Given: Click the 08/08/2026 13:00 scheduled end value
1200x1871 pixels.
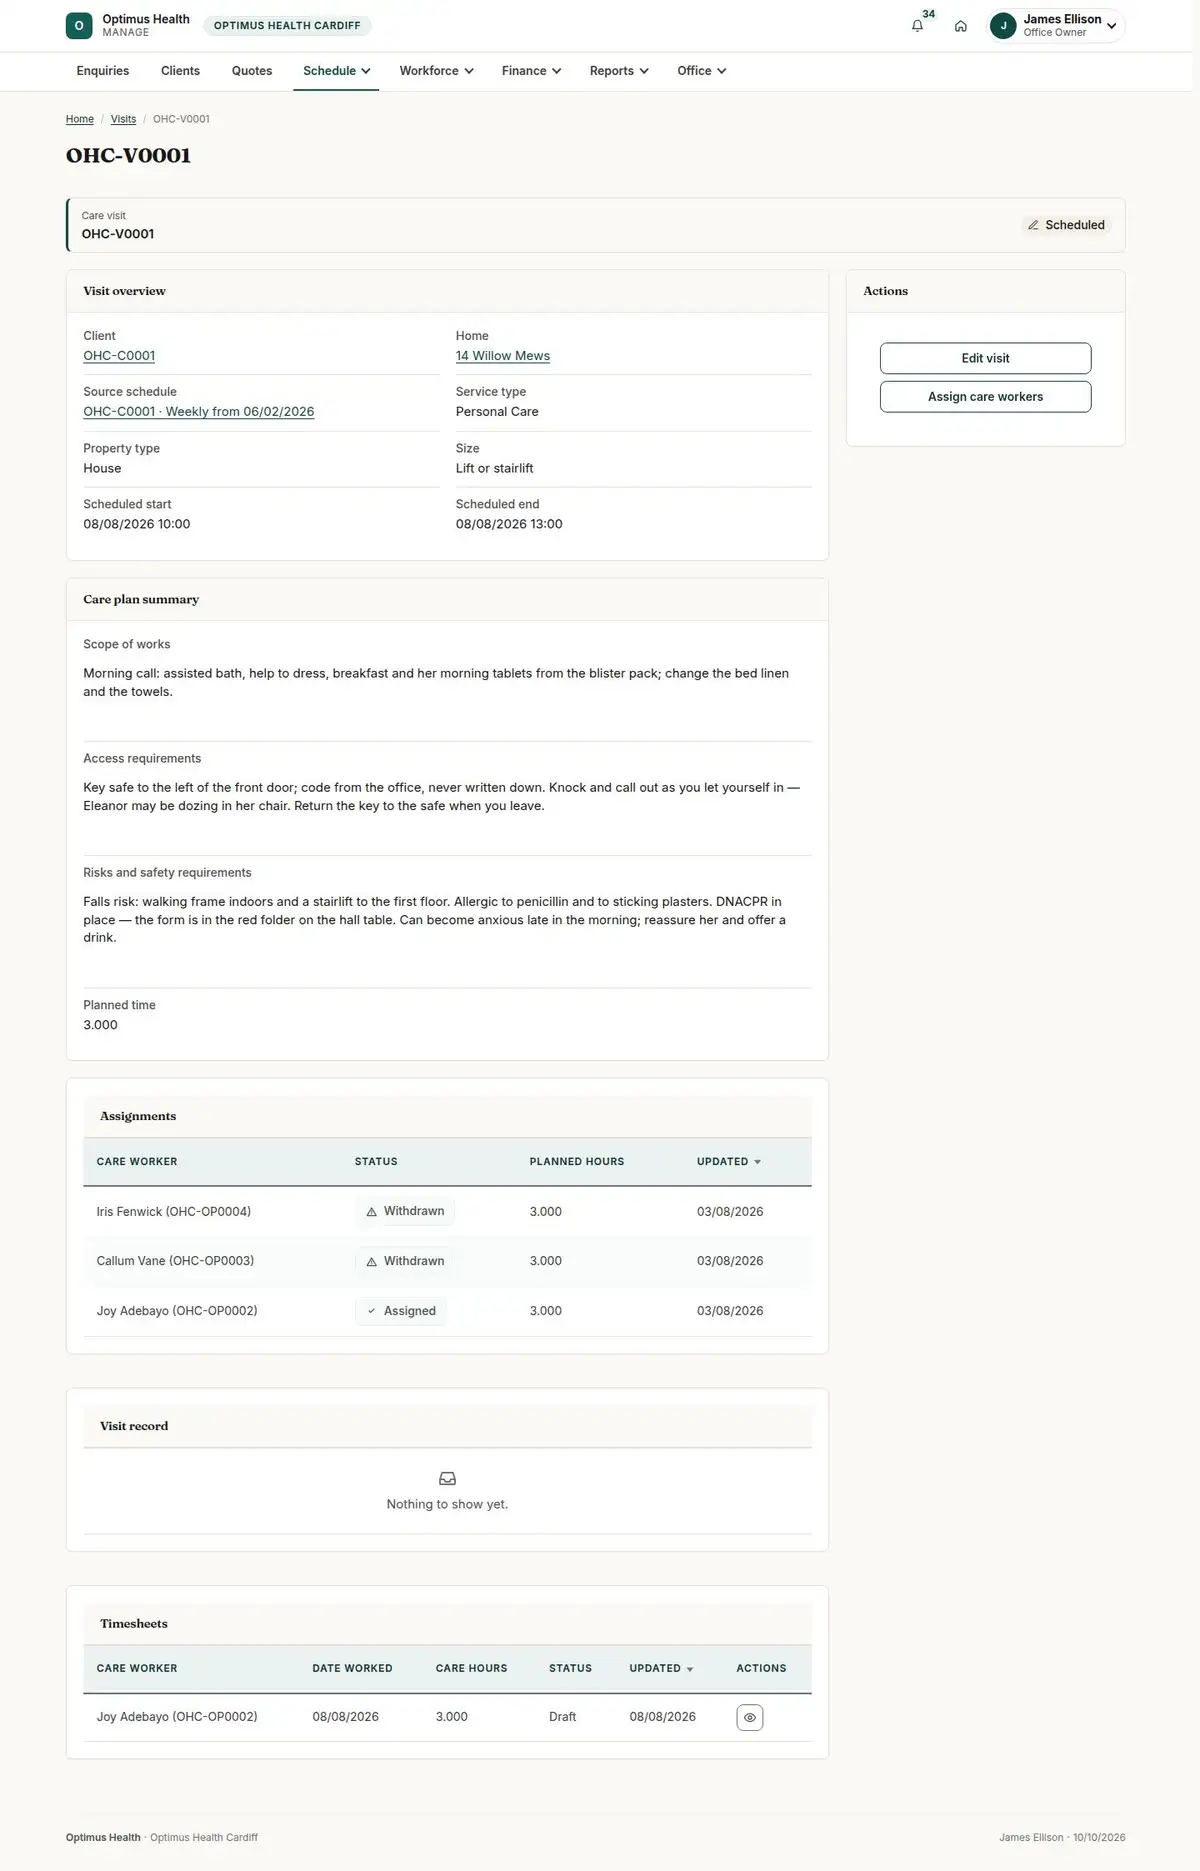Looking at the screenshot, I should click(x=509, y=524).
